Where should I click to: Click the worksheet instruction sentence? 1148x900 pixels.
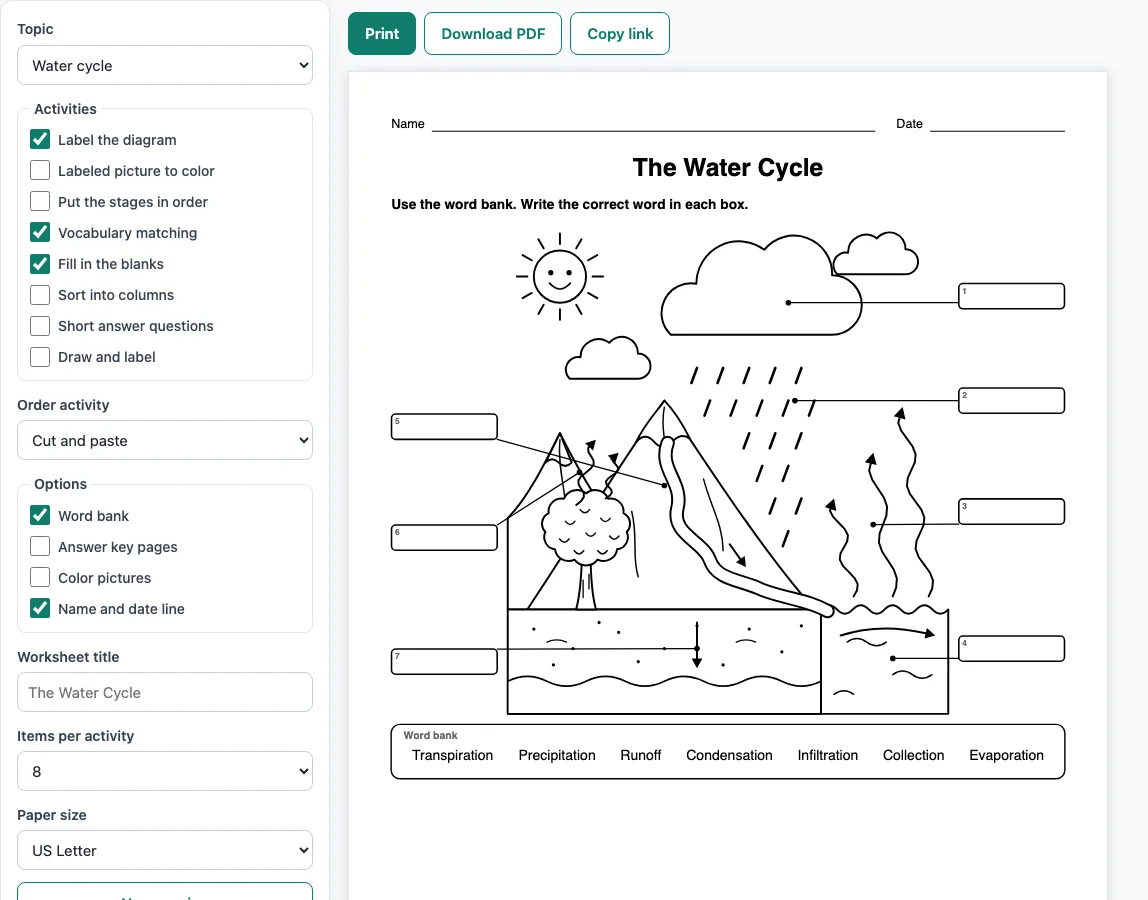(570, 204)
